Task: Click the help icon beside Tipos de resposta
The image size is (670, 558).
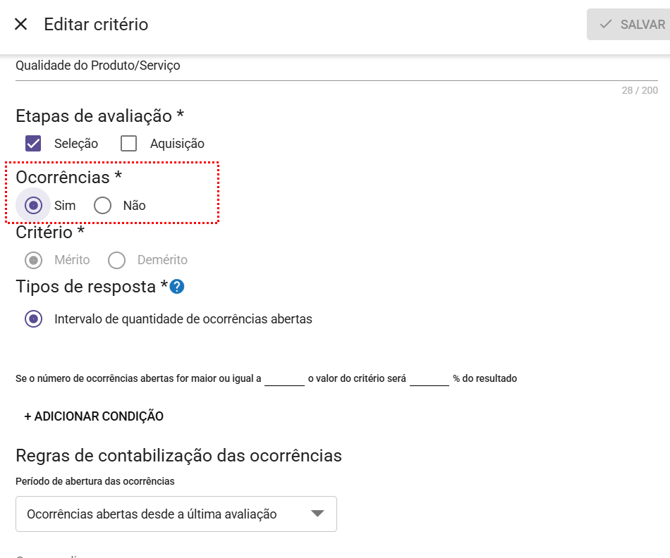Action: (x=177, y=287)
